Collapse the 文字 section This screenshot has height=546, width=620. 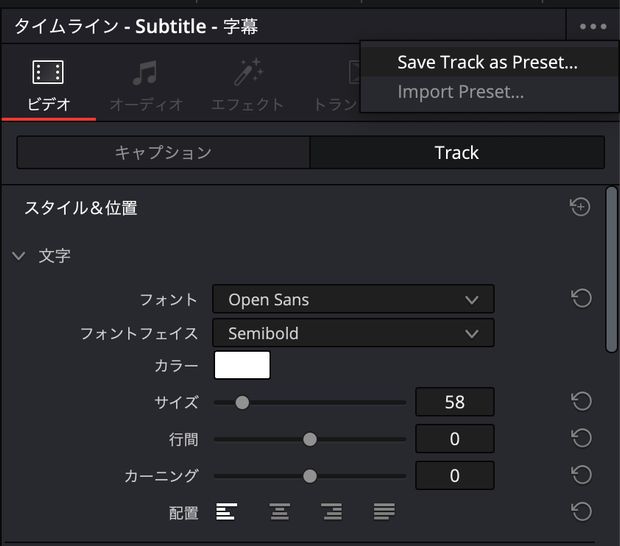18,256
